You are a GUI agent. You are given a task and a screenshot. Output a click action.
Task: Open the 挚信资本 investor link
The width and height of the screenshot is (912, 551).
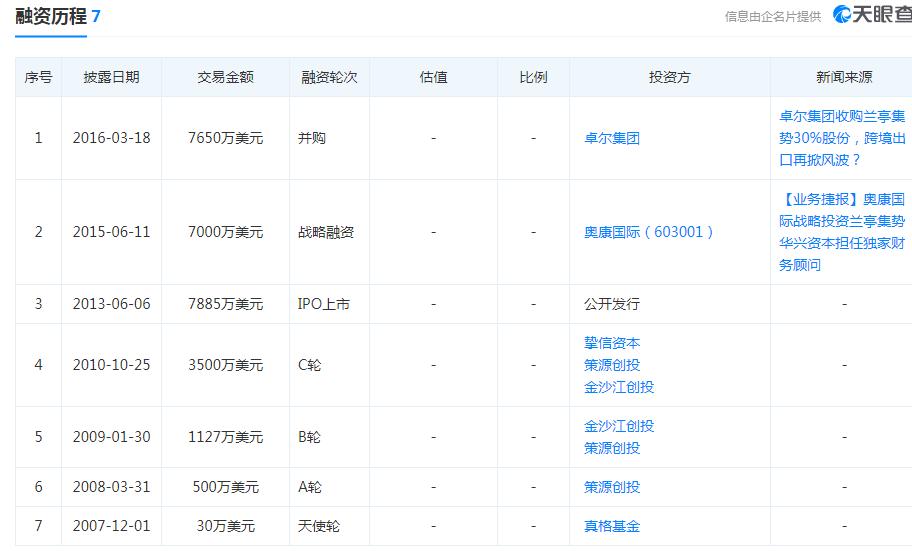click(x=611, y=343)
